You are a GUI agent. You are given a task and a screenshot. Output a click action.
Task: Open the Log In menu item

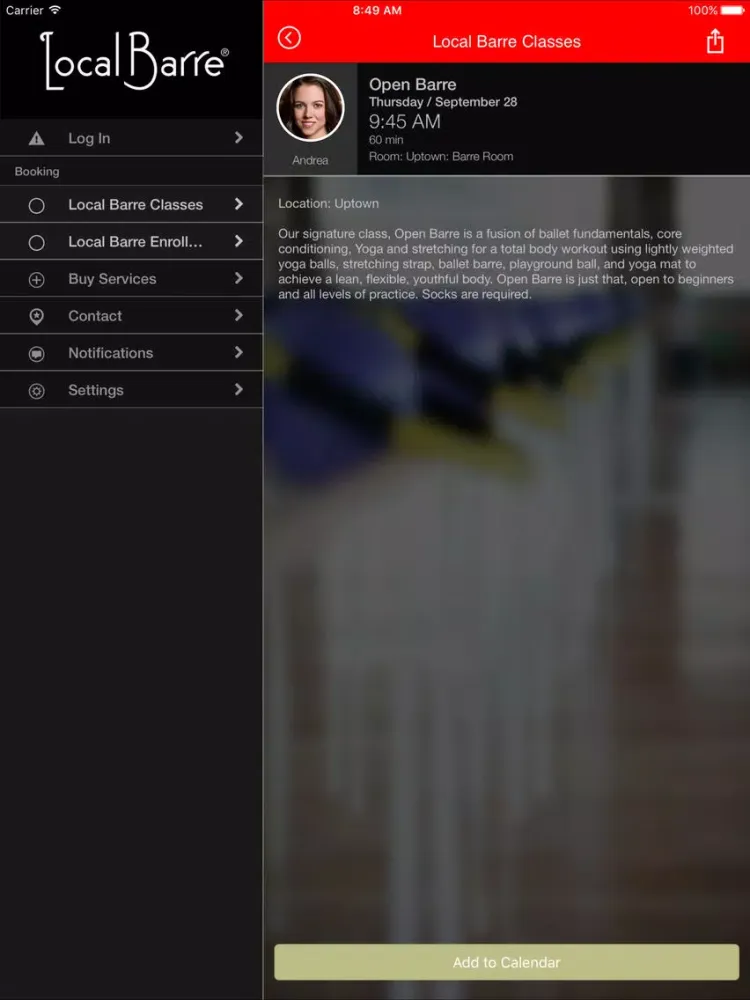(131, 138)
